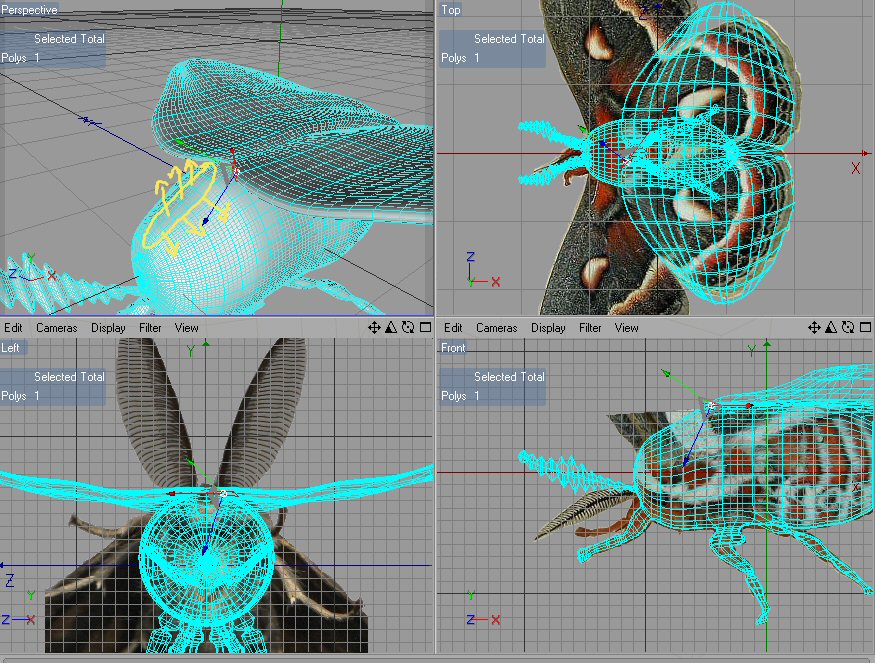Open the Filter menu above Front viewport
The image size is (875, 663).
pos(590,328)
